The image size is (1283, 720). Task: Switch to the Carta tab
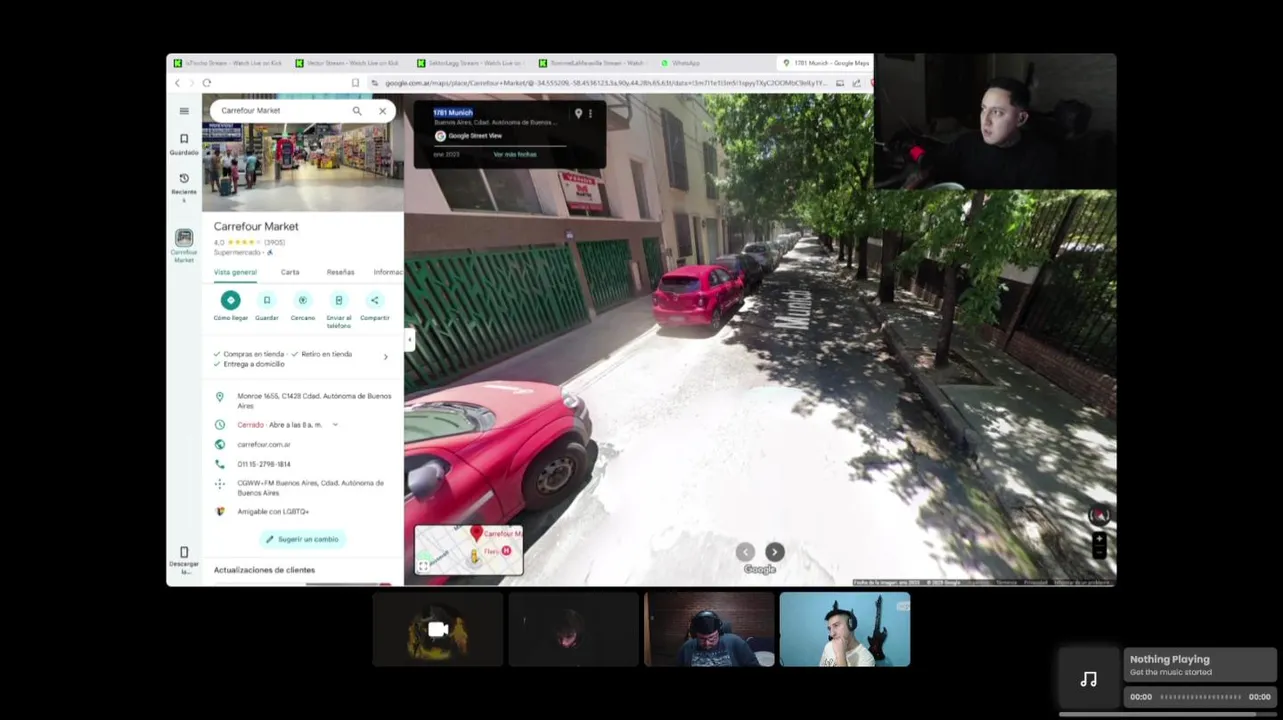coord(290,272)
